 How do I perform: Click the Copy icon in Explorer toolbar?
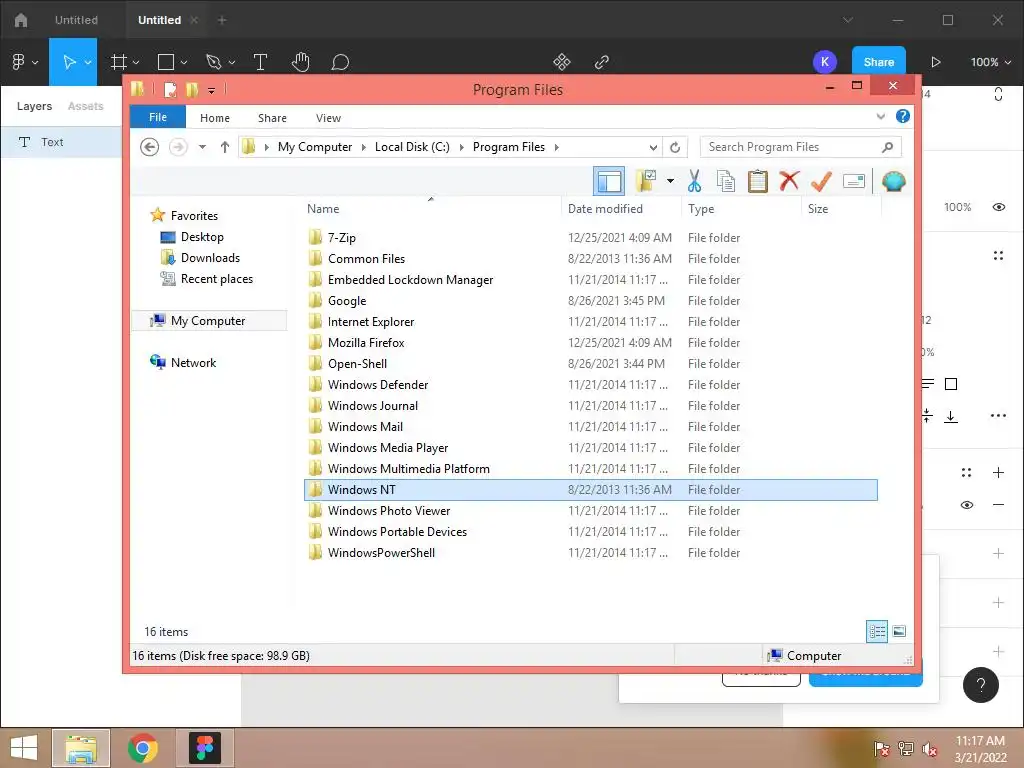tap(726, 181)
